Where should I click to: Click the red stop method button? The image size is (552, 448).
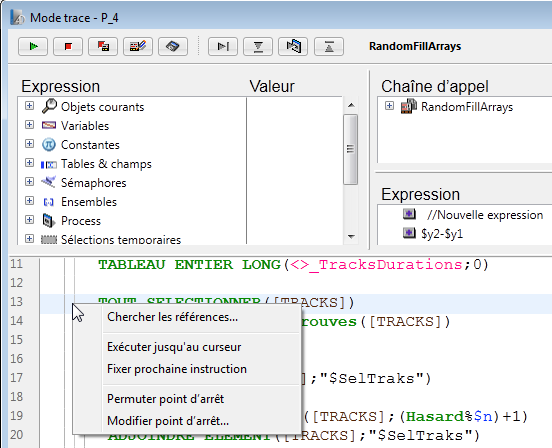(68, 46)
